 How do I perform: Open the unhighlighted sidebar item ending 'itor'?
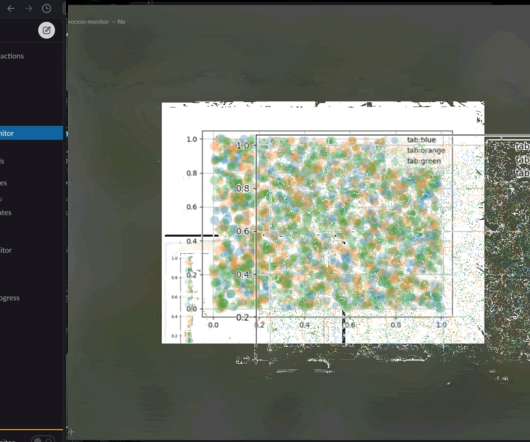tap(6, 250)
